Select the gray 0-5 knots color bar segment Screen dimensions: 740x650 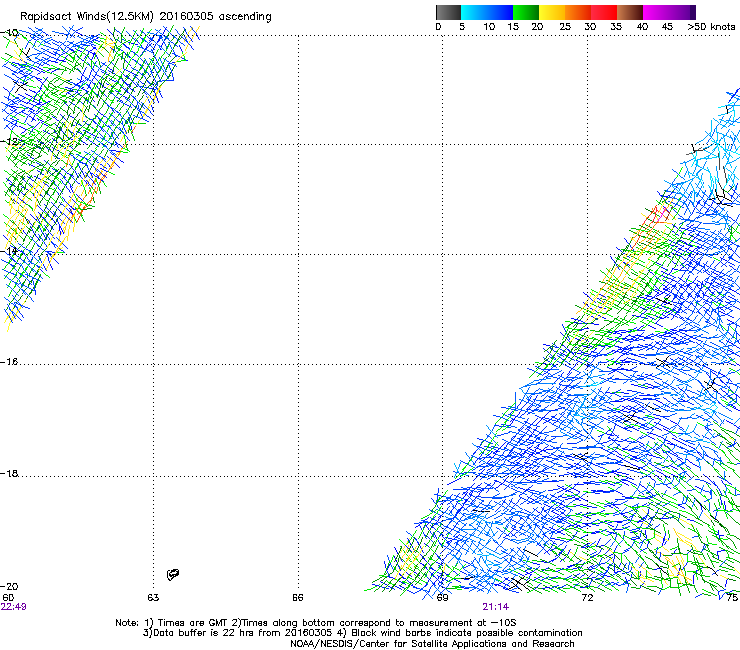pyautogui.click(x=448, y=12)
